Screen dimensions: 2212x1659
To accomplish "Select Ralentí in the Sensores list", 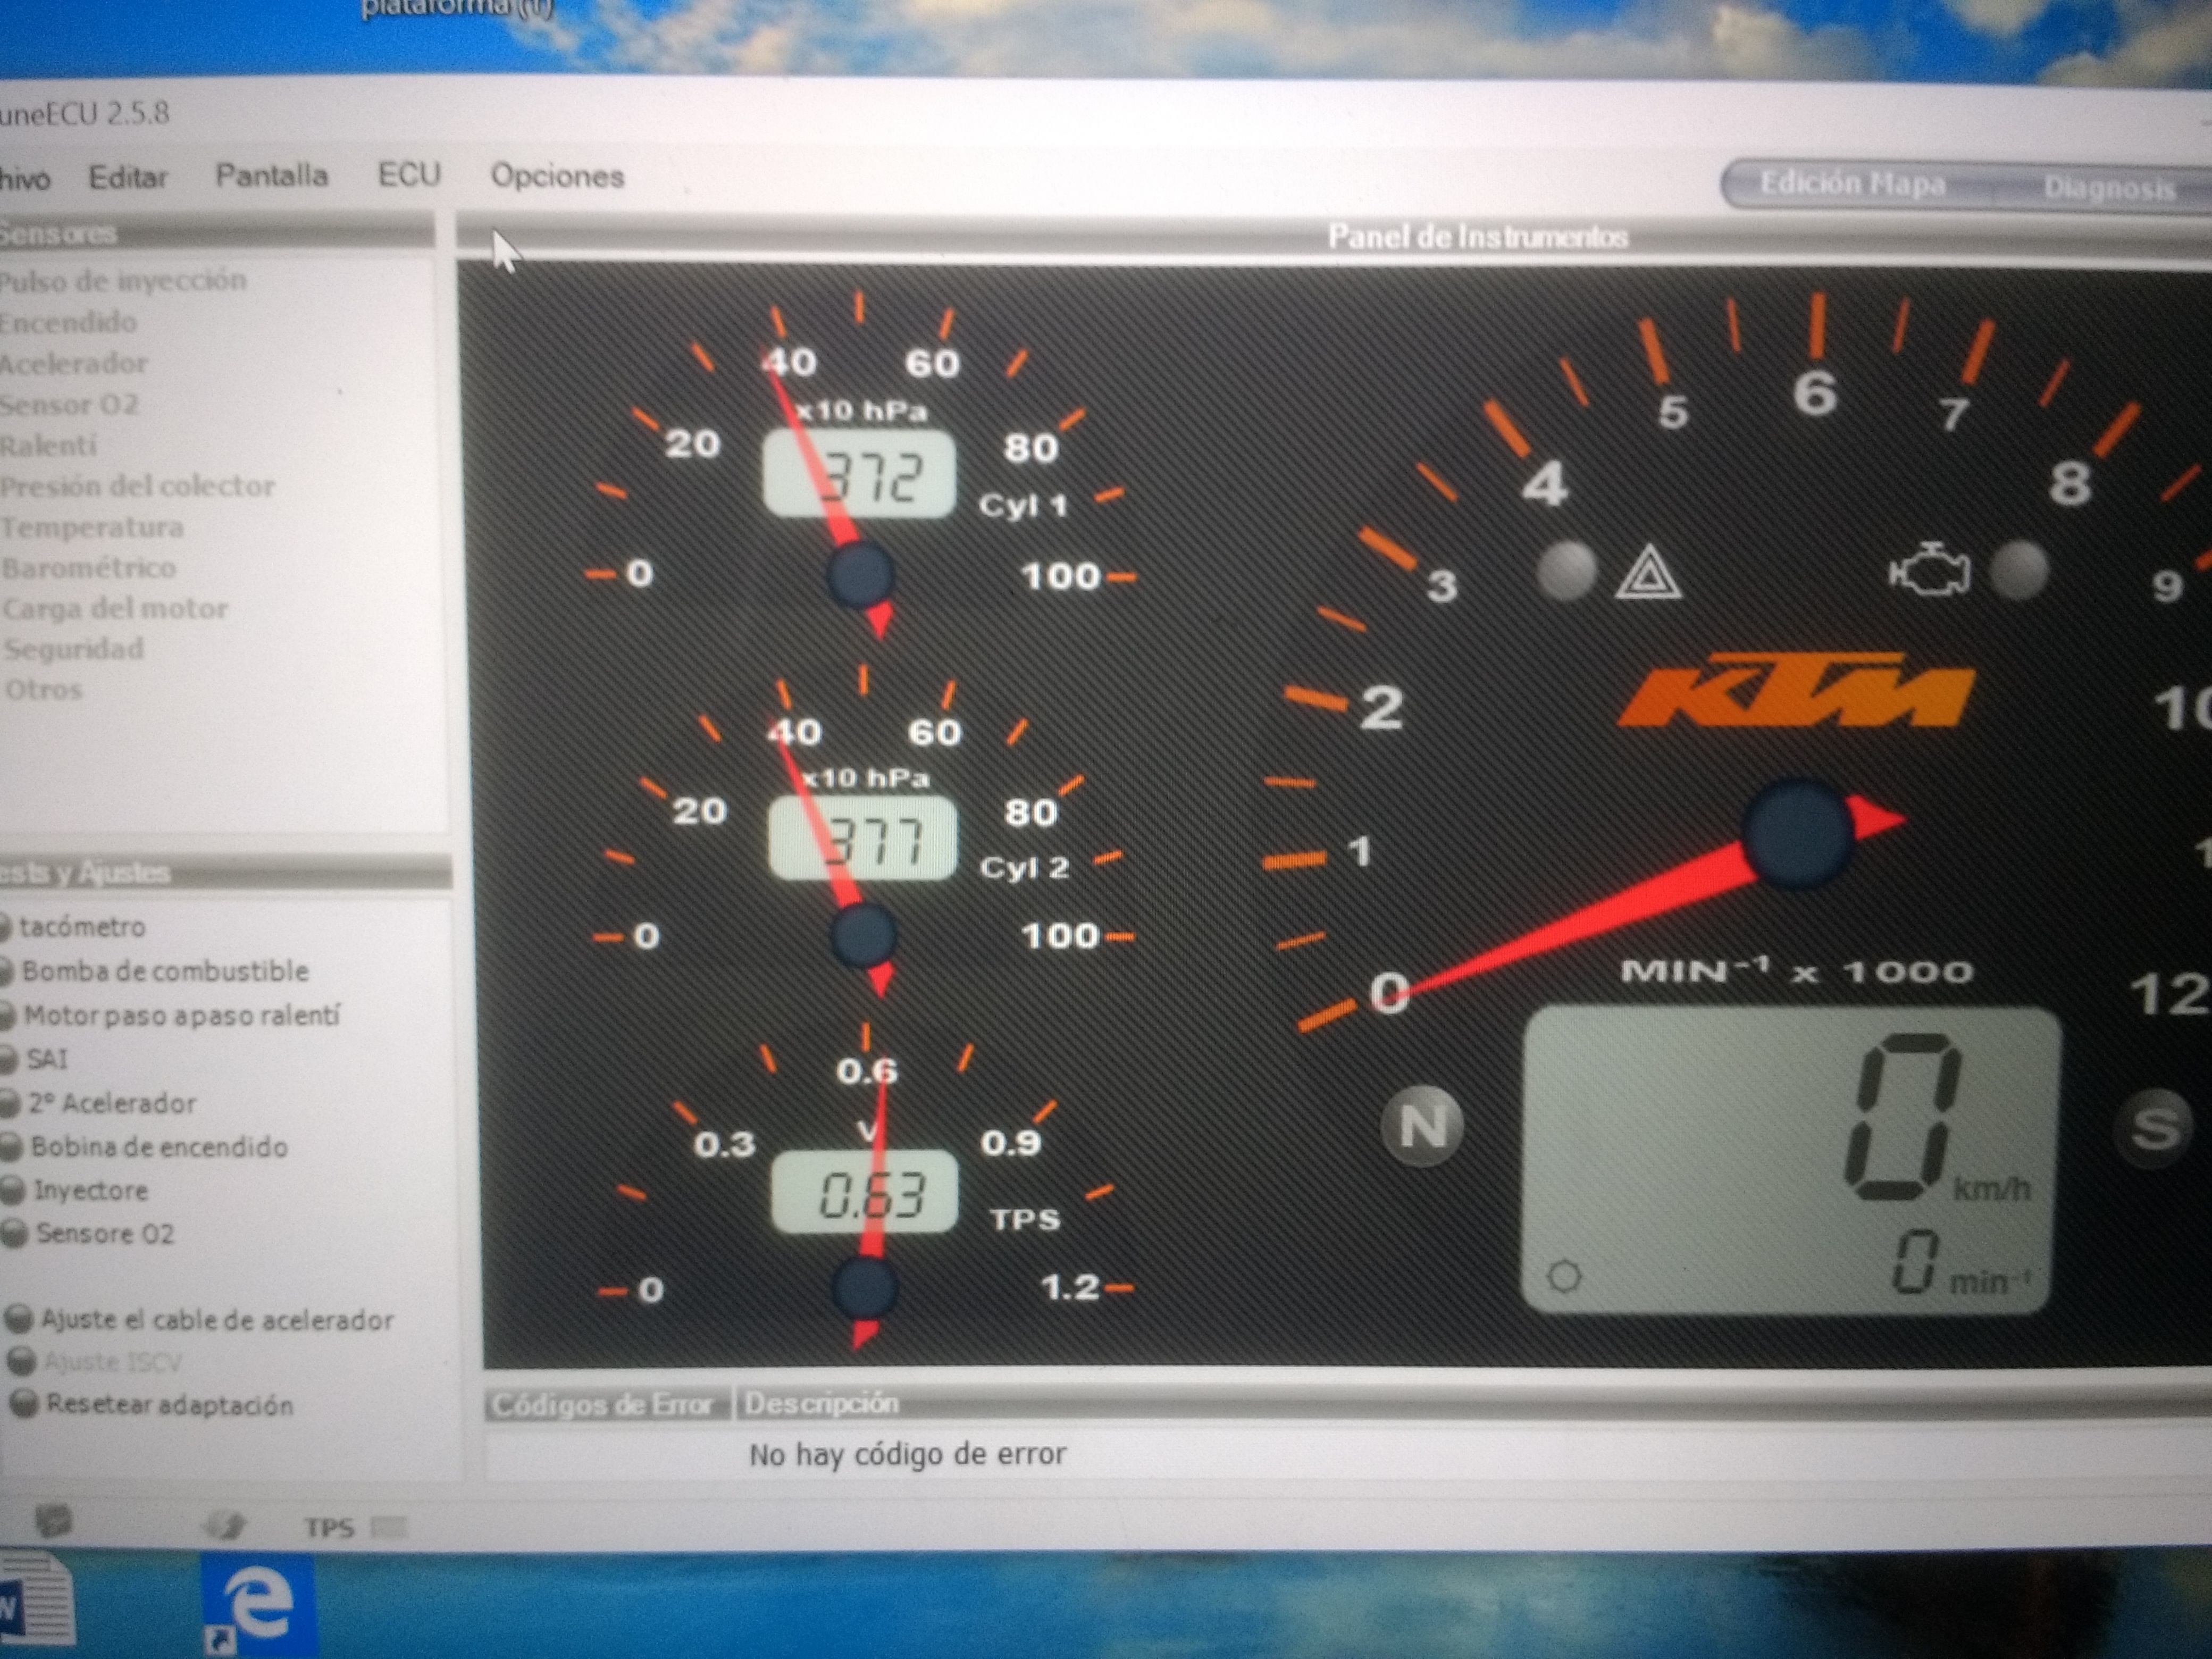I will click(x=49, y=445).
